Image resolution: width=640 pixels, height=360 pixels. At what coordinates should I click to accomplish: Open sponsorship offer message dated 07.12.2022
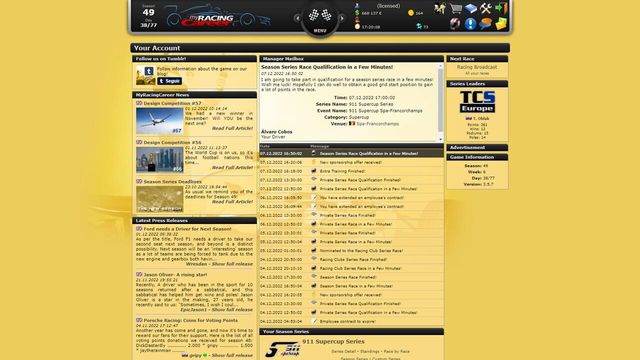coord(351,162)
